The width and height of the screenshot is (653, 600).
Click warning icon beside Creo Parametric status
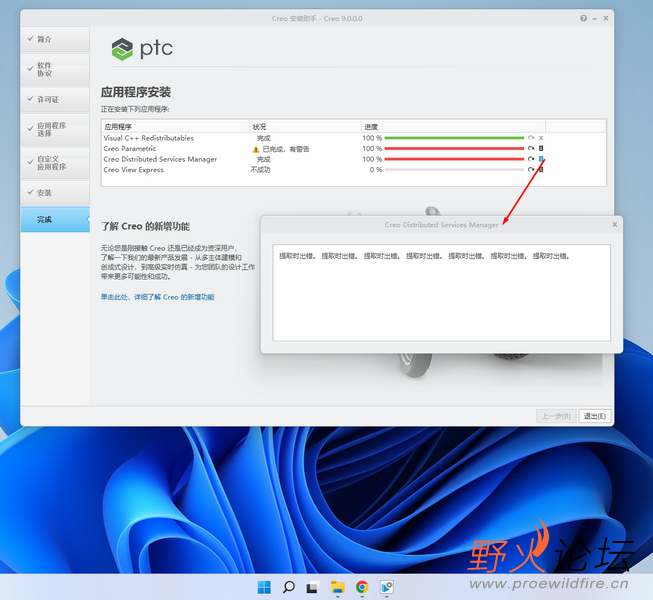(256, 149)
